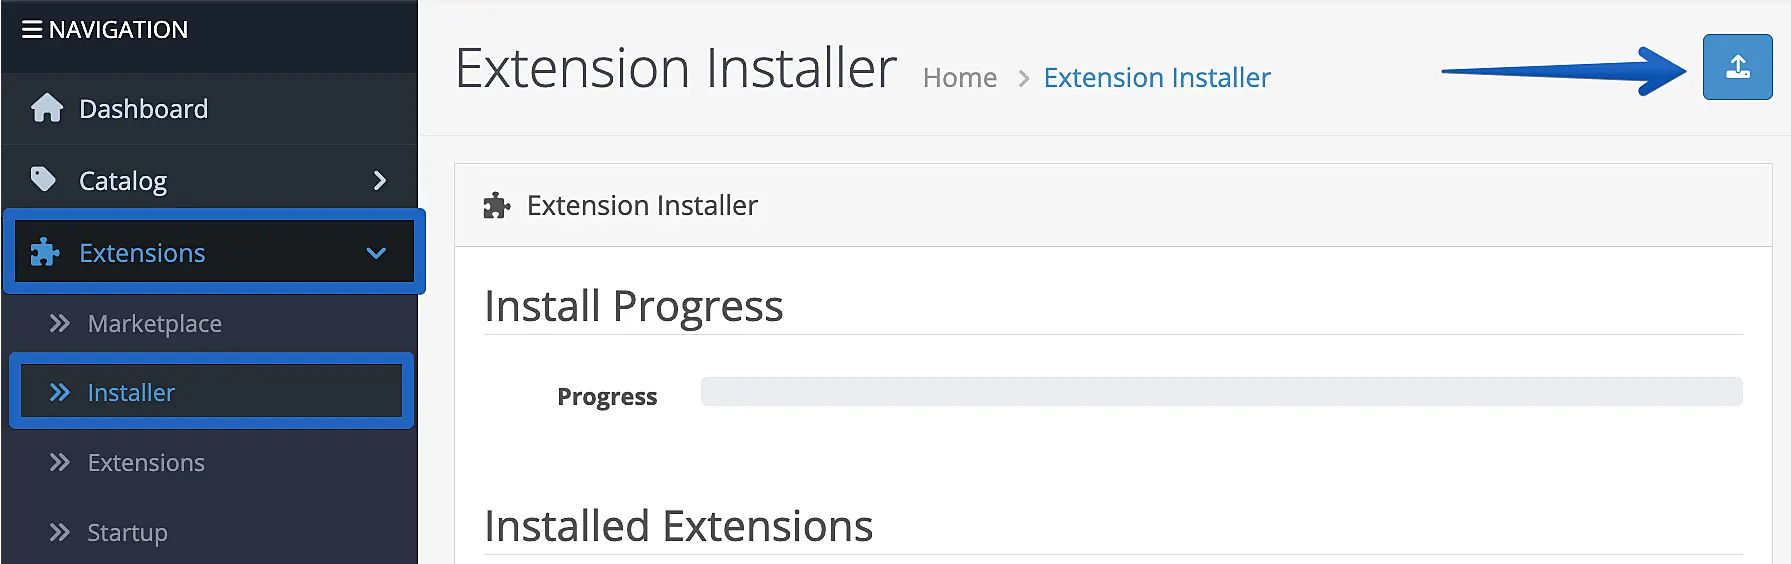Click the Home breadcrumb link
Viewport: 1791px width, 564px height.
(x=959, y=78)
